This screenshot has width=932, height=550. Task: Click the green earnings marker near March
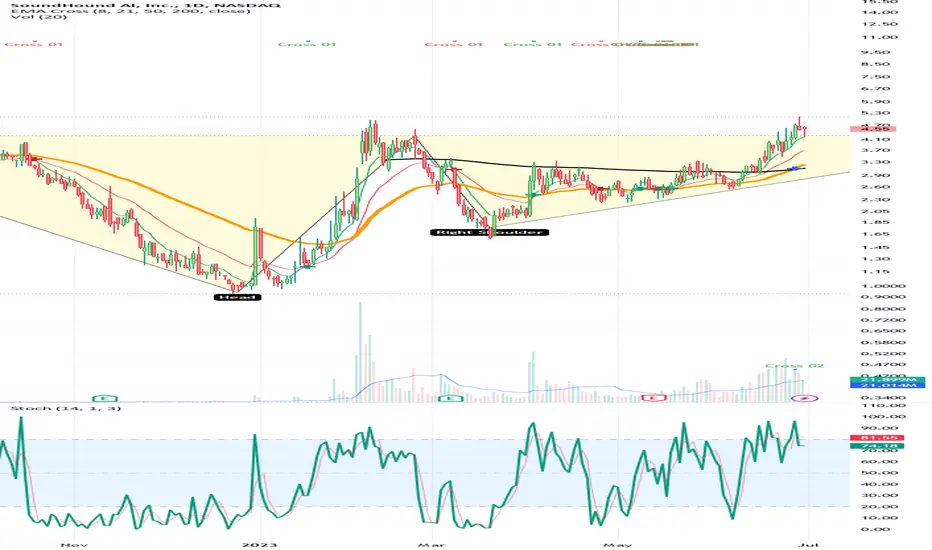click(x=451, y=398)
